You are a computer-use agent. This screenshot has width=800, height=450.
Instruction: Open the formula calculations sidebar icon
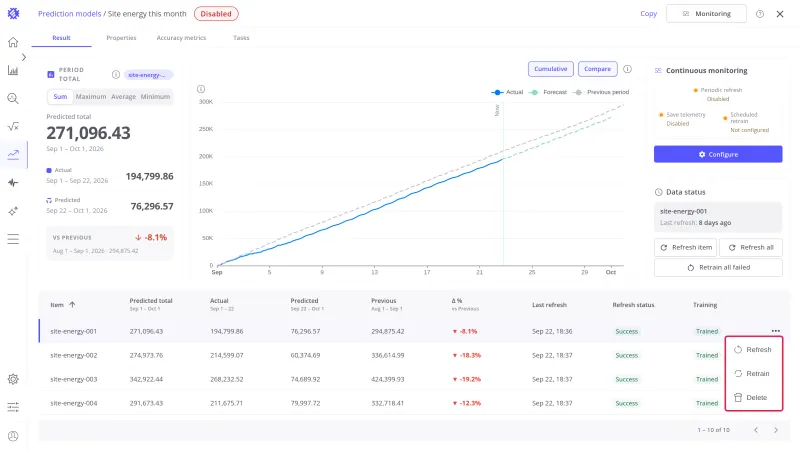tap(13, 127)
